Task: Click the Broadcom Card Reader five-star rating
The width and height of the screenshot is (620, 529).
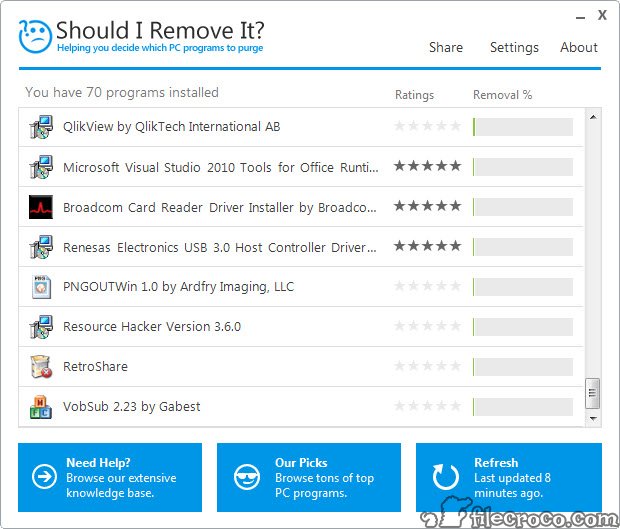Action: [427, 206]
